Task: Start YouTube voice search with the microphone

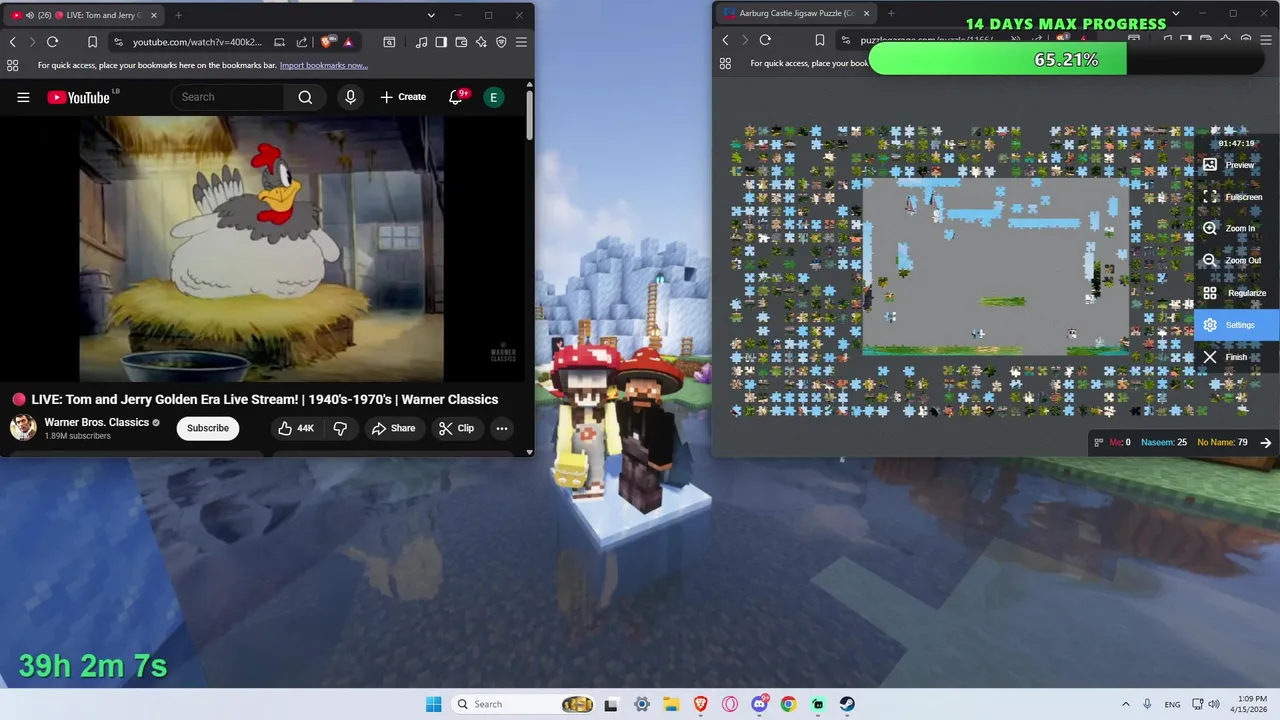Action: [350, 97]
